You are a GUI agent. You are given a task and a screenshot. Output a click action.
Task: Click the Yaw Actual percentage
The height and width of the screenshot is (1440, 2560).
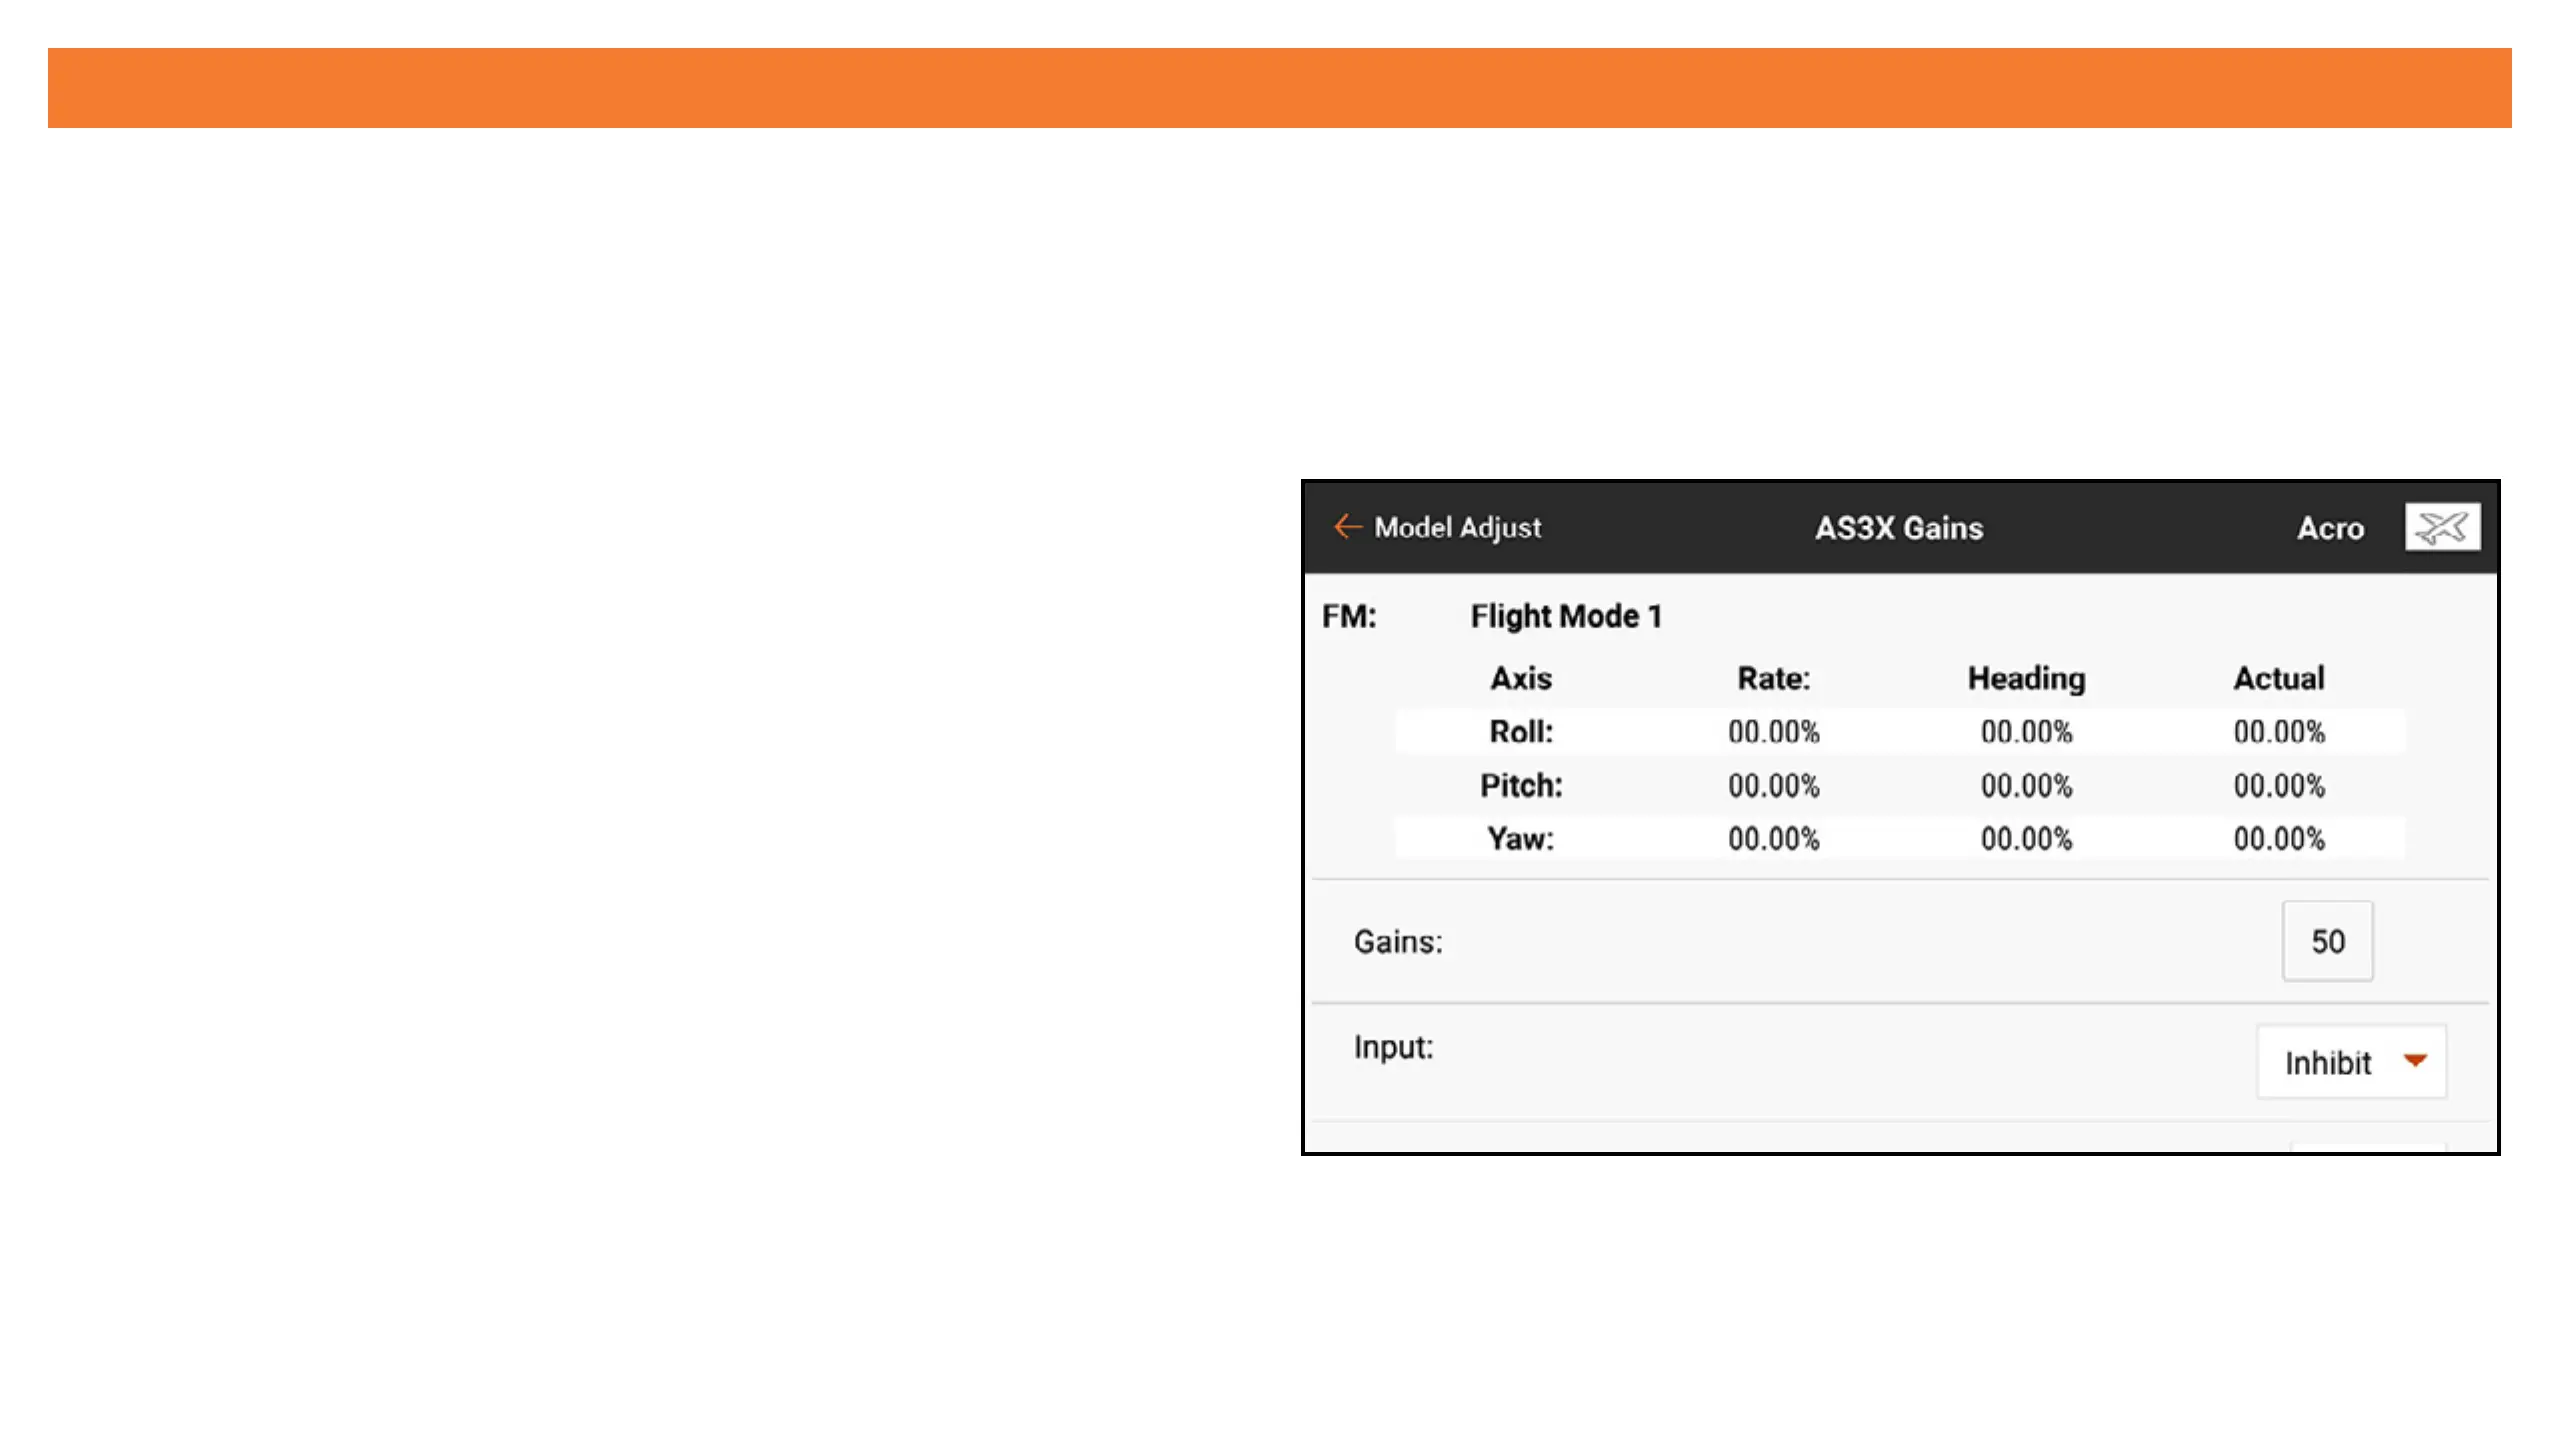[x=2279, y=839]
